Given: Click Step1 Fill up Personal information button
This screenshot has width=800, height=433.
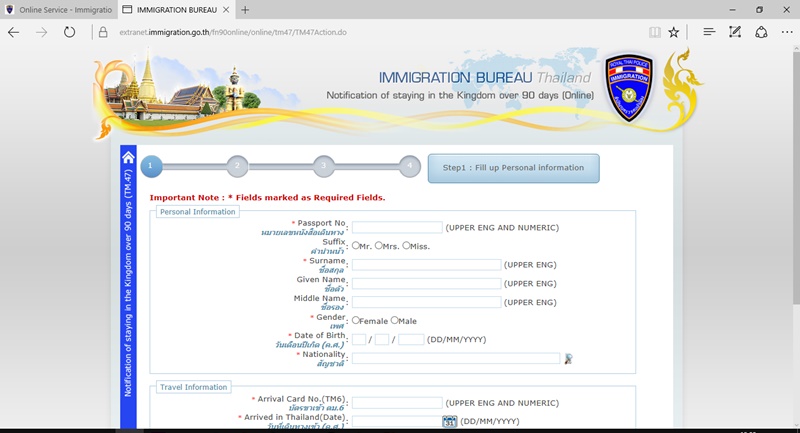Looking at the screenshot, I should point(513,168).
